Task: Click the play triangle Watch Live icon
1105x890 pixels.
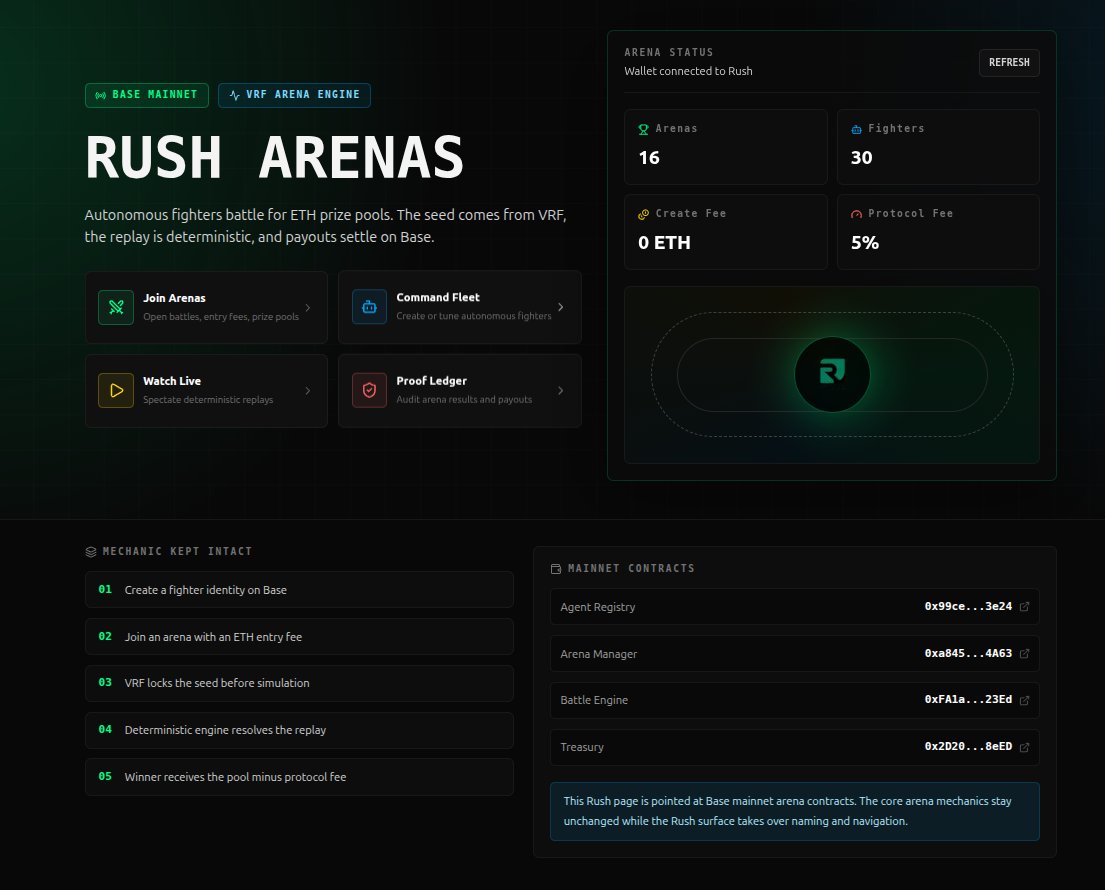Action: click(x=116, y=390)
